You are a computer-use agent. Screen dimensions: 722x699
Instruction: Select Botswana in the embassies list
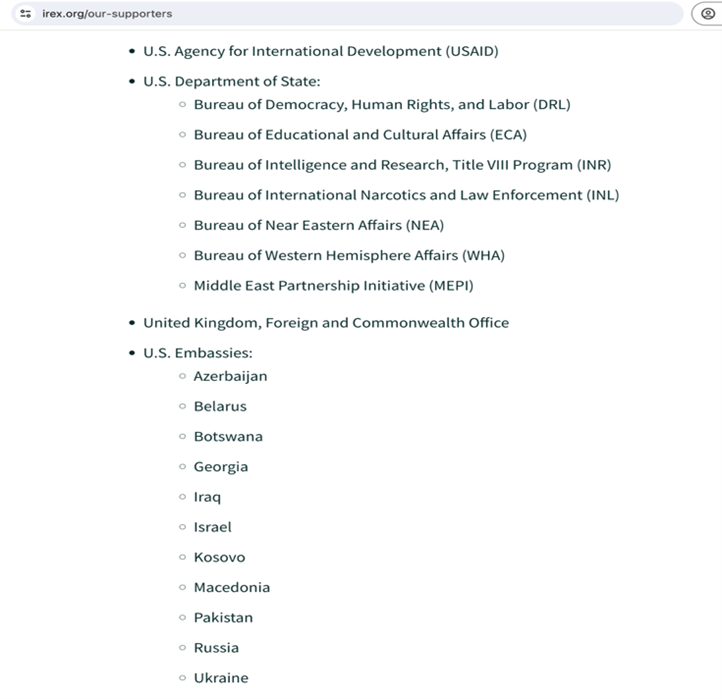click(x=228, y=437)
